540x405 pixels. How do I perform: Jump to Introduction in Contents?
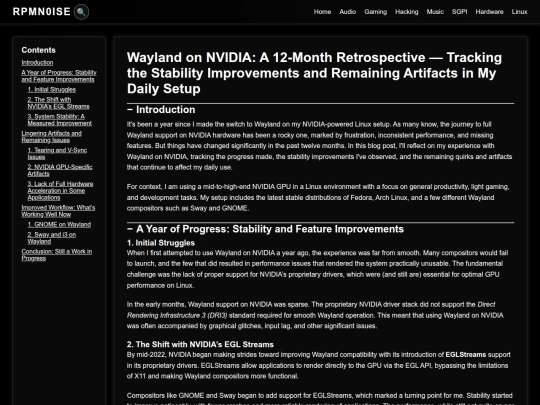tap(37, 63)
